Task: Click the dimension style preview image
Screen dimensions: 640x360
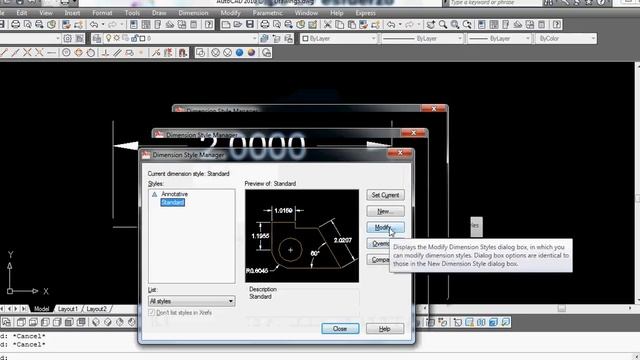Action: tap(302, 236)
